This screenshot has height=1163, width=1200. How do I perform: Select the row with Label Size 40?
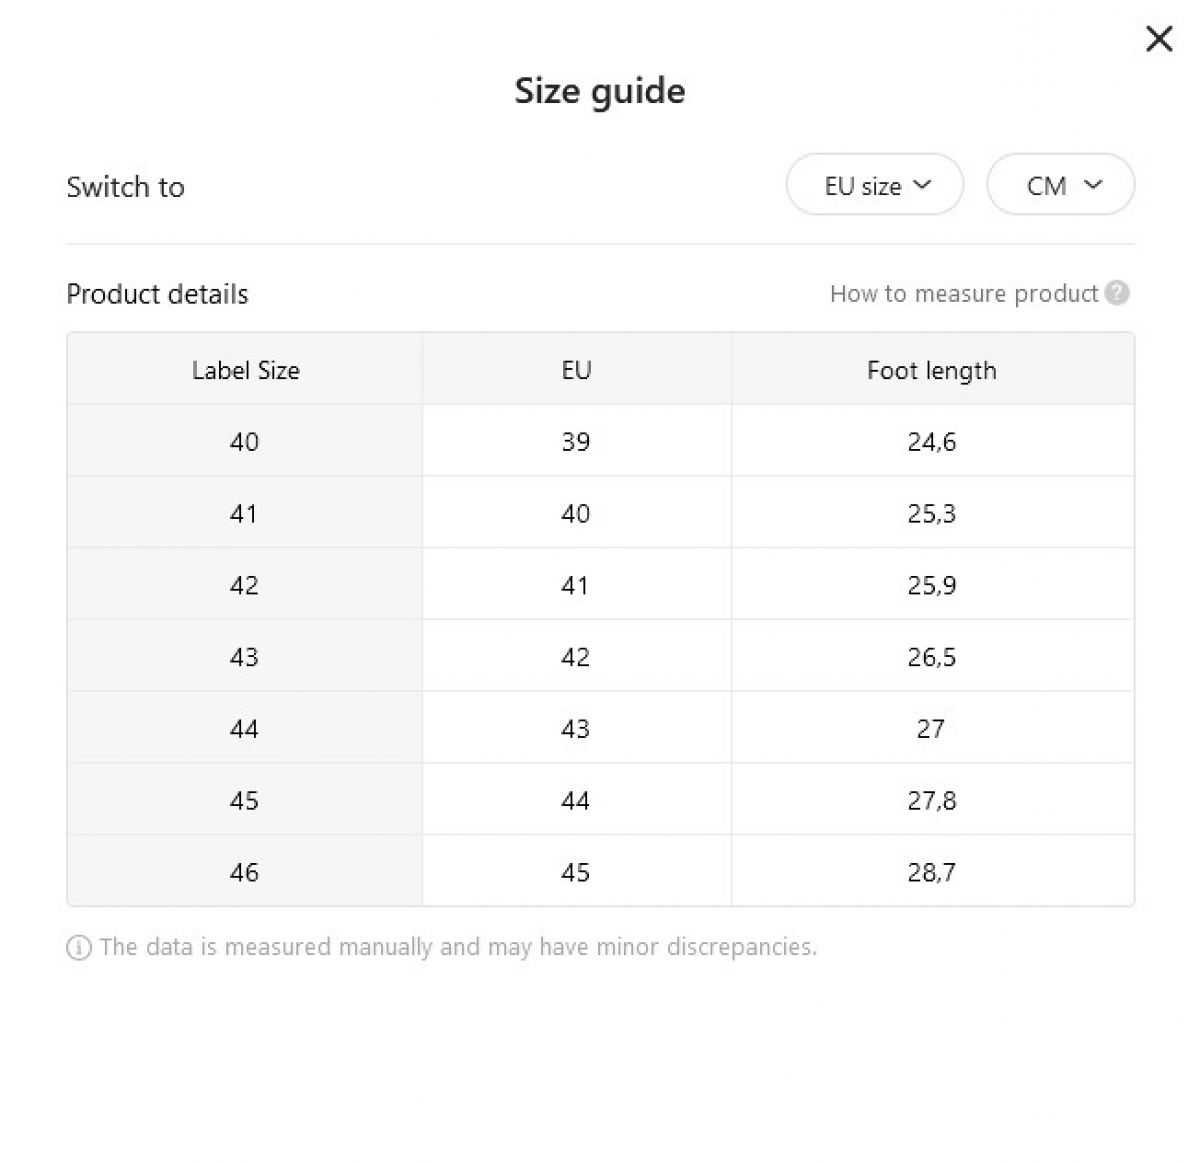pyautogui.click(x=600, y=441)
